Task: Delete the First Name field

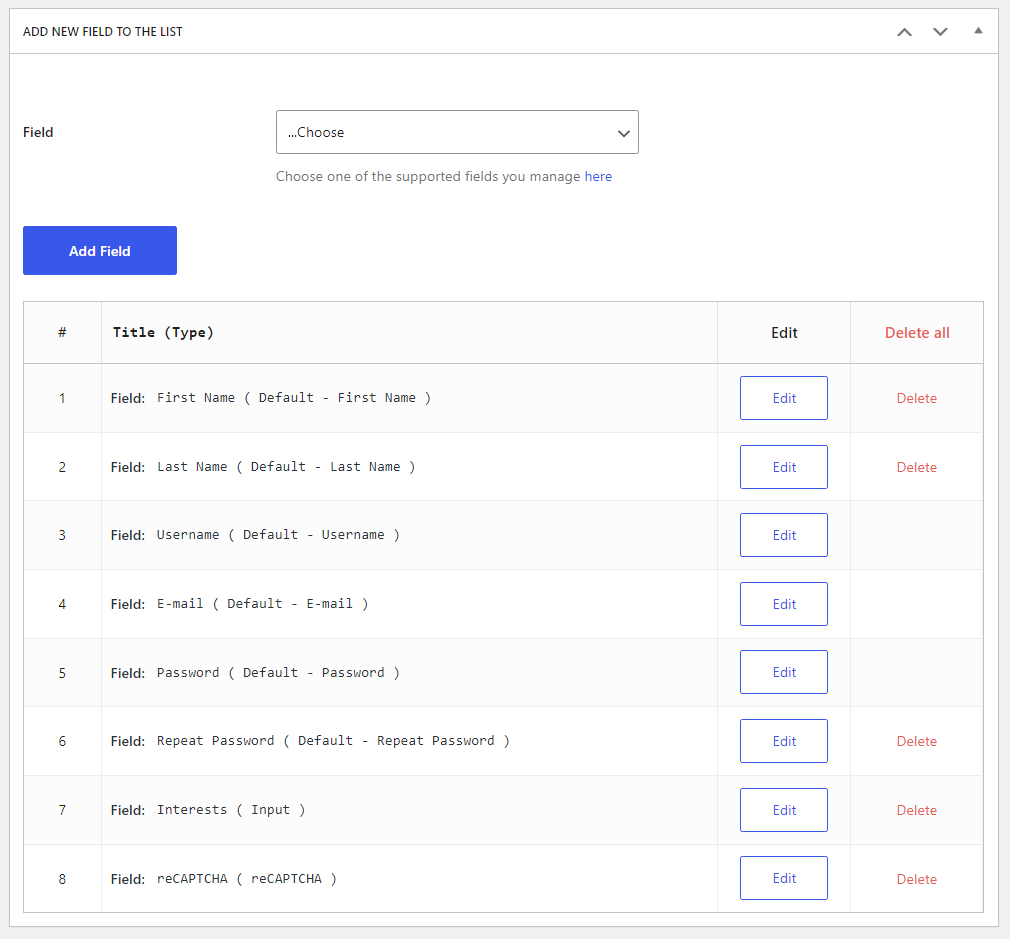Action: [x=917, y=398]
